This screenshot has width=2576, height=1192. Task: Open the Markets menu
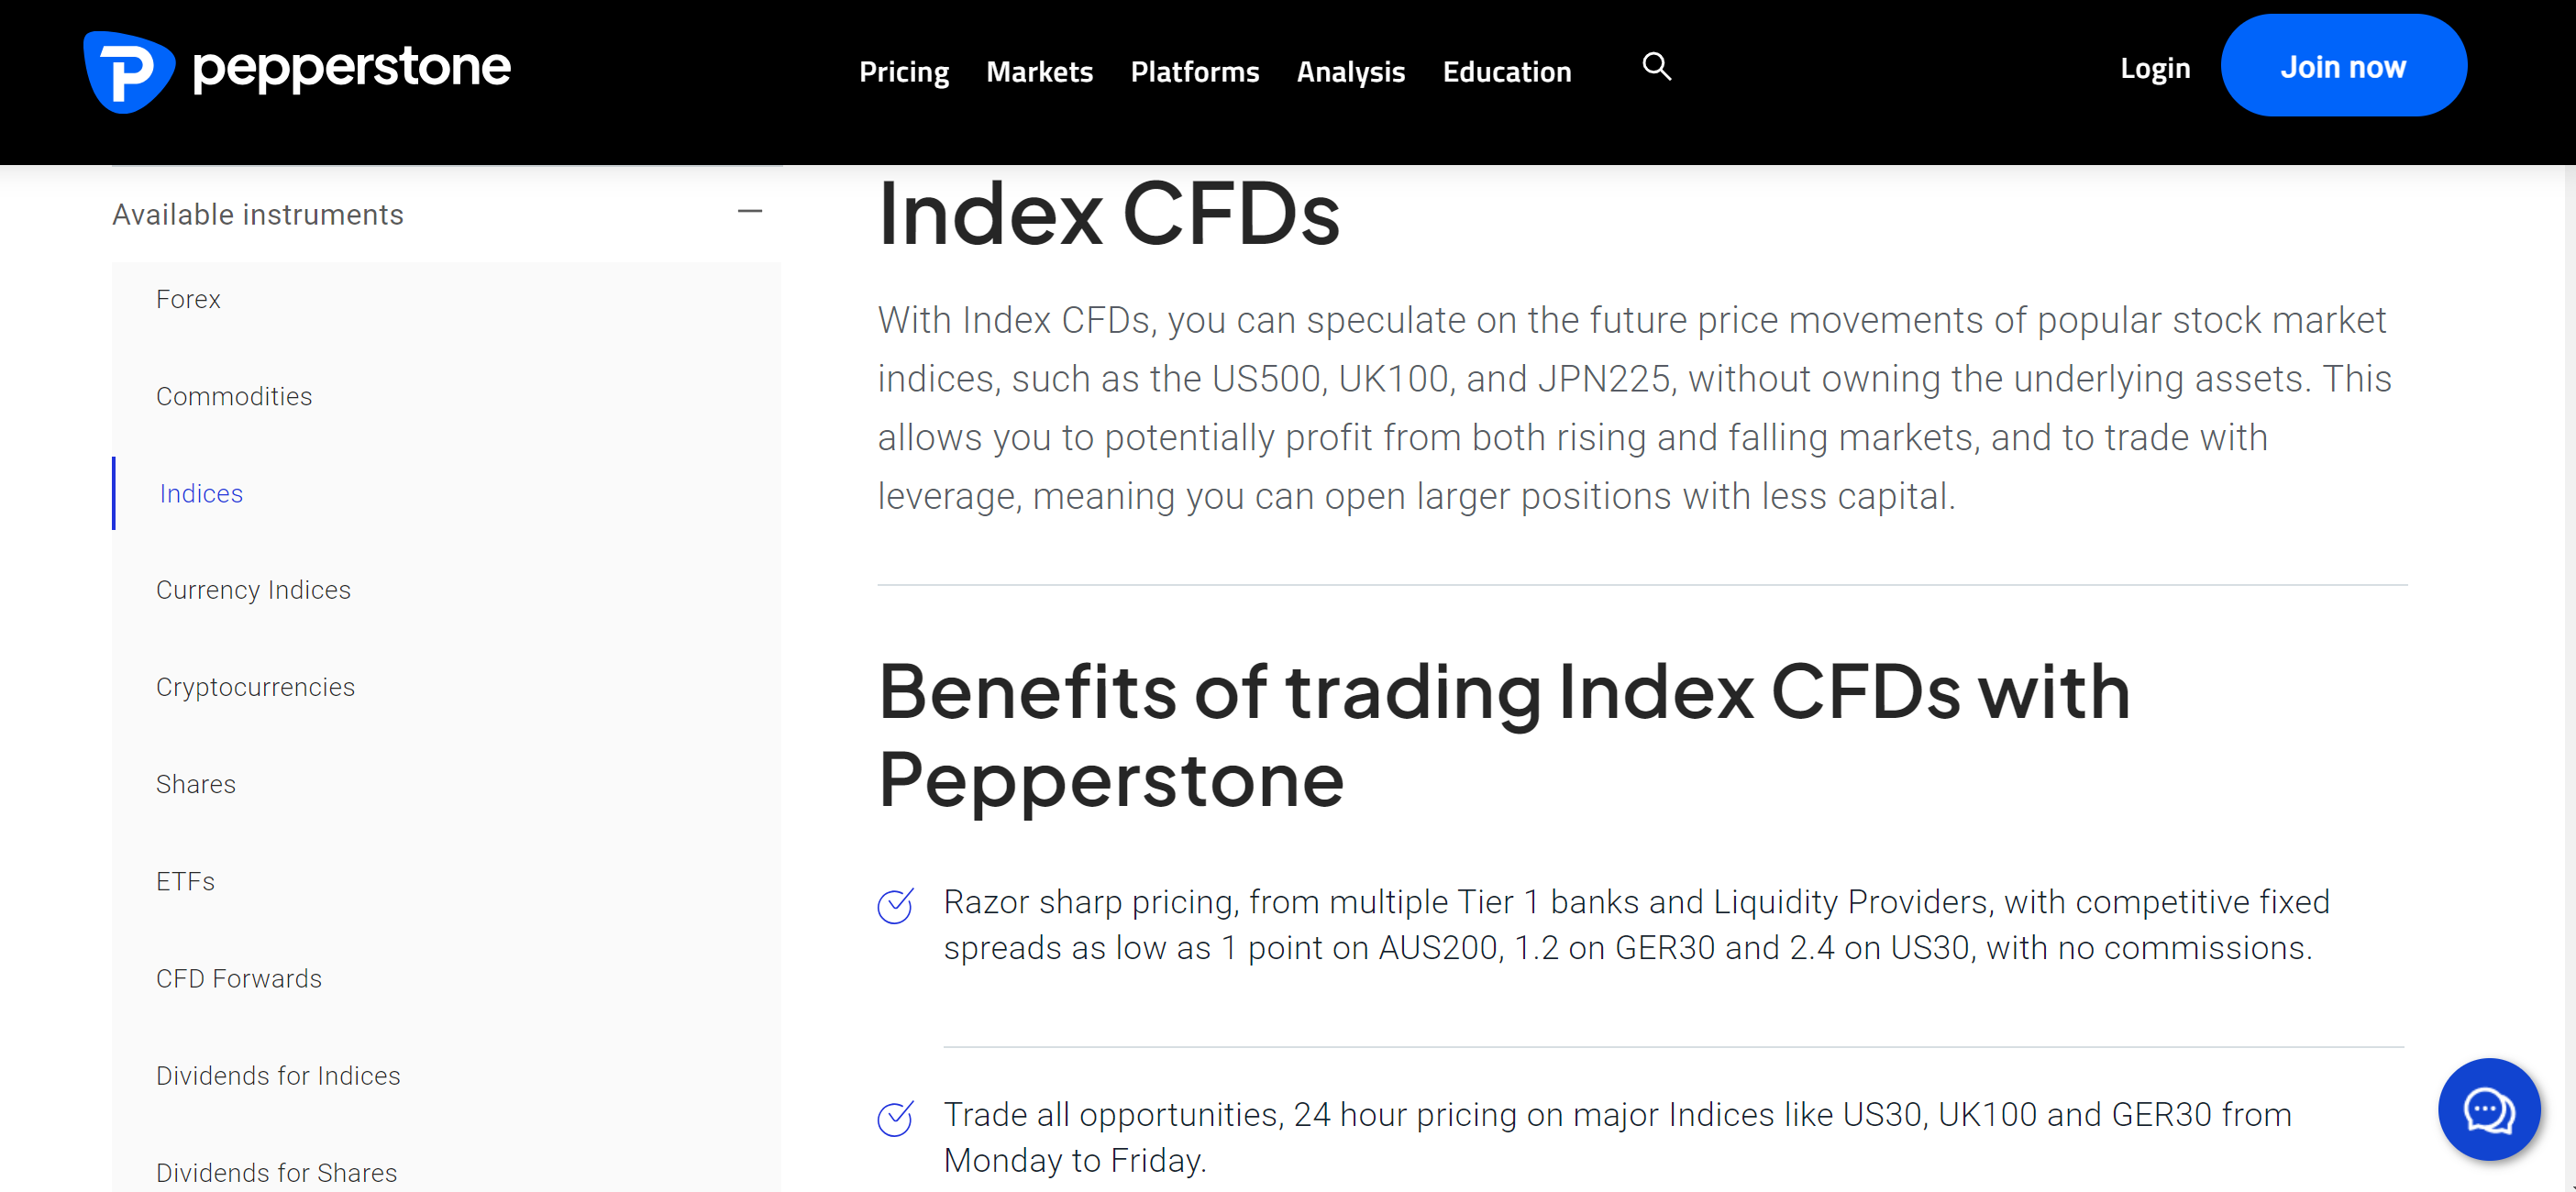pos(1039,72)
